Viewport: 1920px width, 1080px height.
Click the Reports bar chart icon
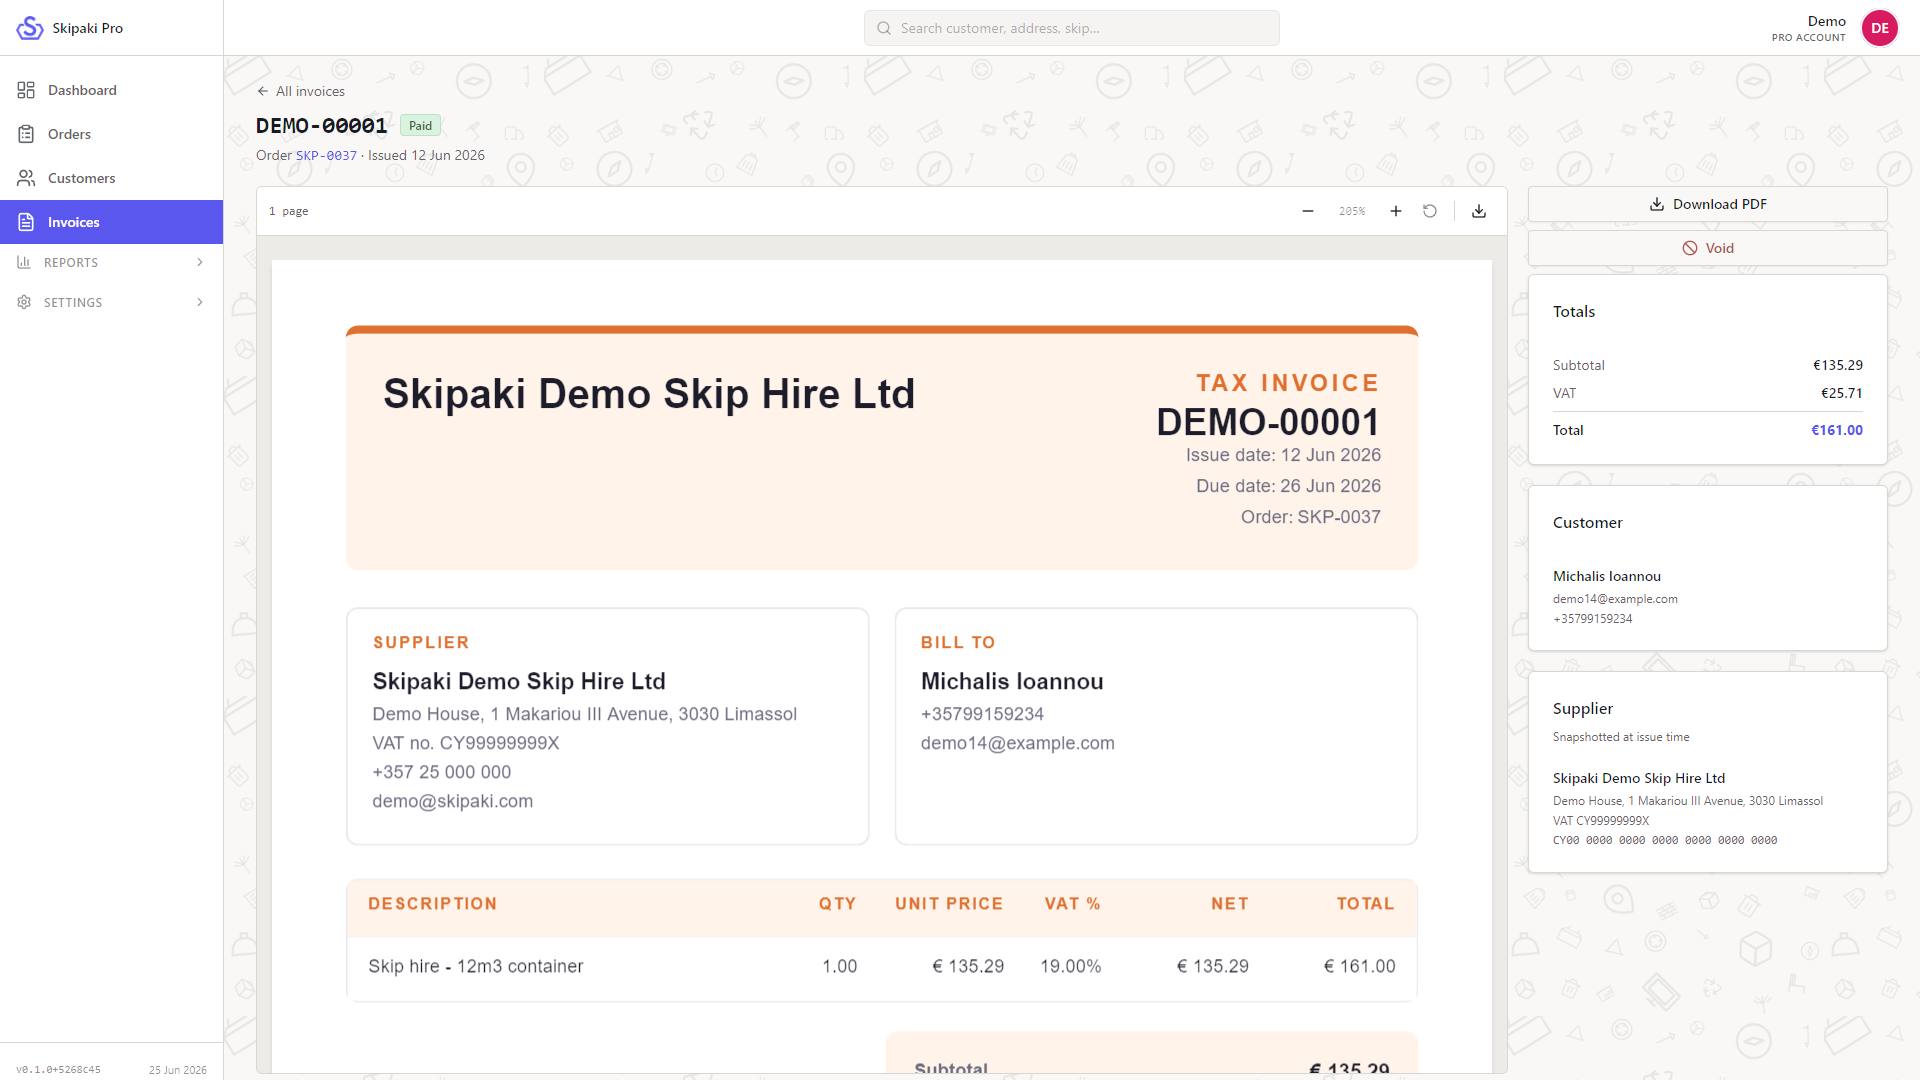24,262
